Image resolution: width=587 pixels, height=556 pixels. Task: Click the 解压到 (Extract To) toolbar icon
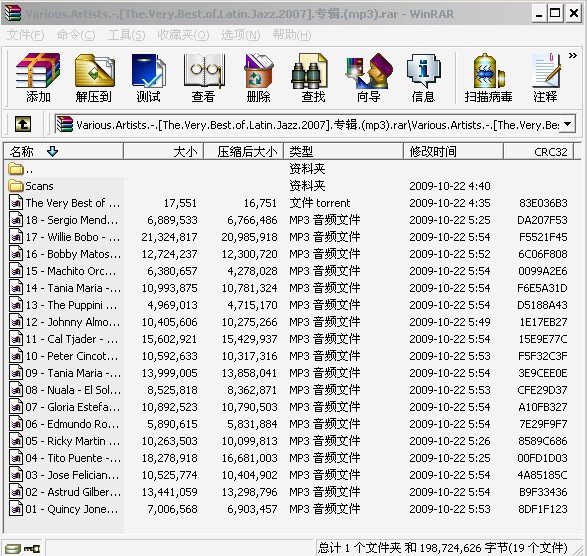pyautogui.click(x=94, y=78)
